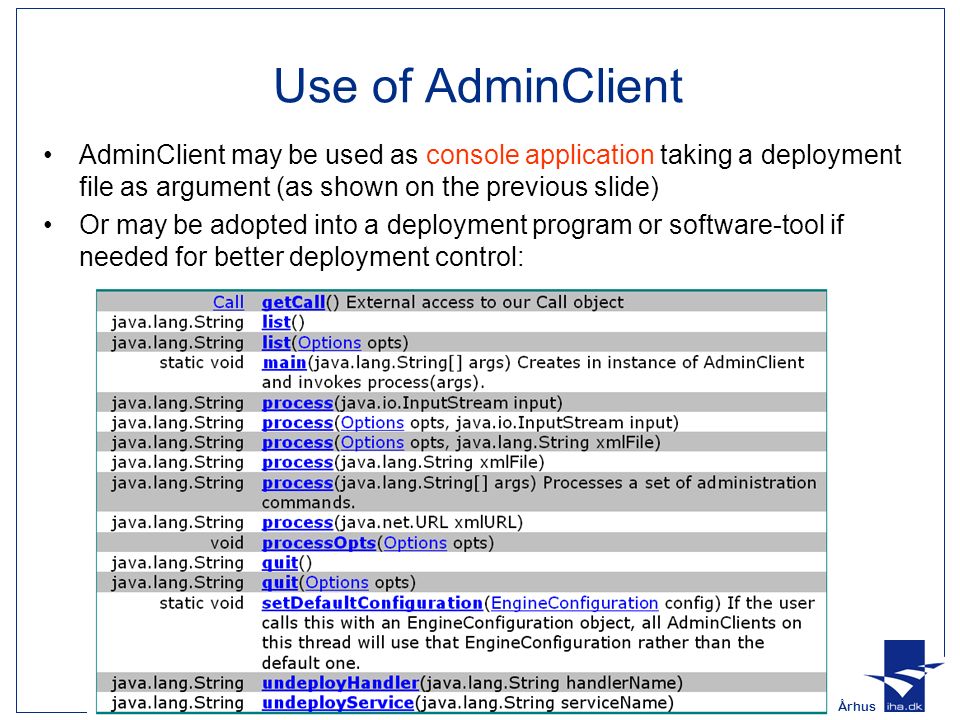Open the processOpts method link
Image resolution: width=960 pixels, height=720 pixels.
319,543
